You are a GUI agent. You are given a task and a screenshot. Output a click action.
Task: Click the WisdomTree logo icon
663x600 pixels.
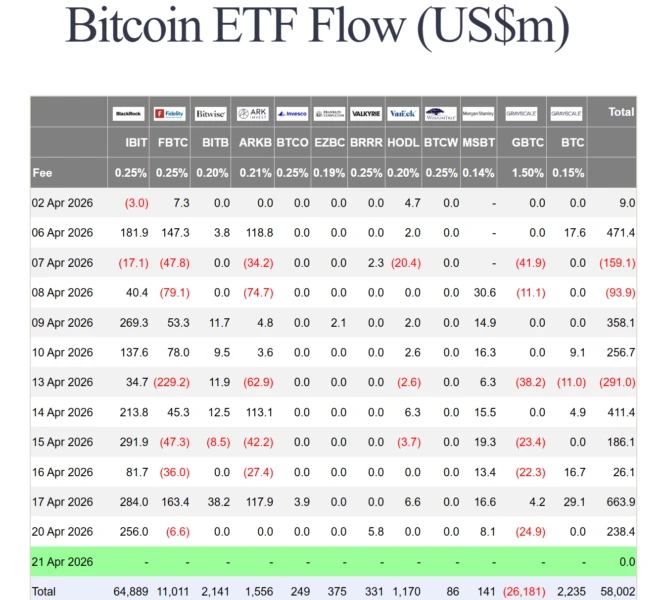tap(441, 114)
